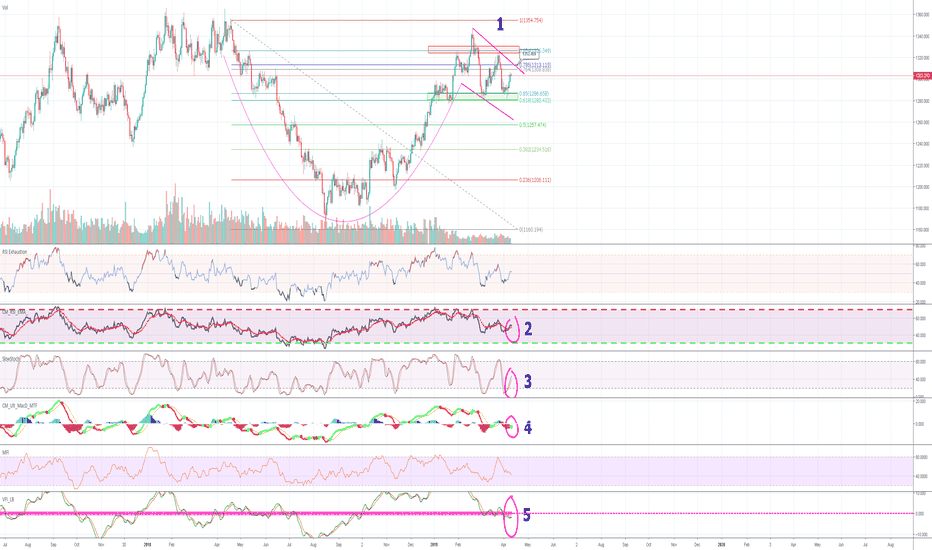Click the Fibonacci 1(1354.754) level label

531,20
